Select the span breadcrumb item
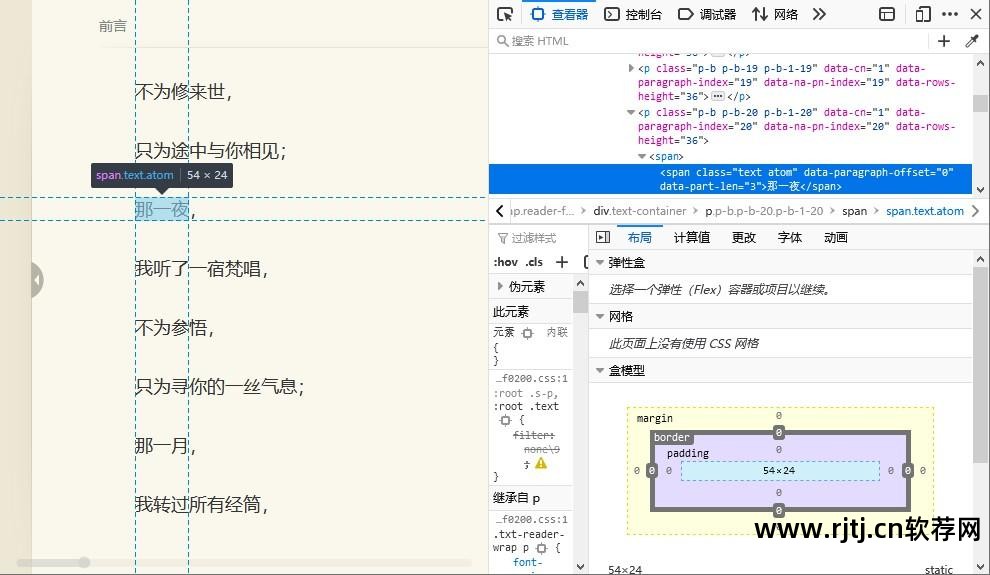 click(x=854, y=211)
